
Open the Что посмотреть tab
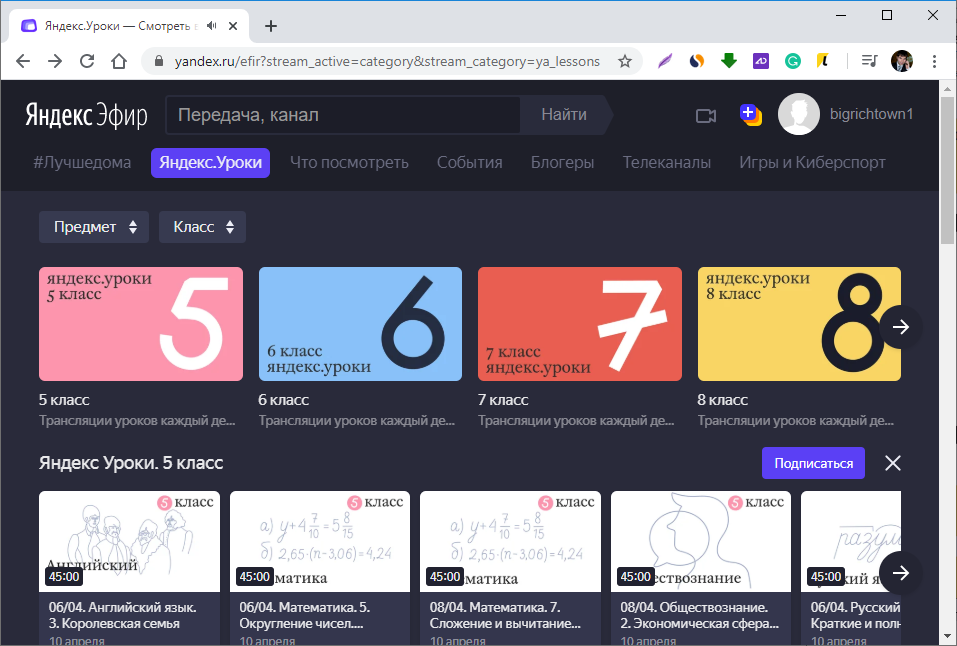(x=349, y=162)
